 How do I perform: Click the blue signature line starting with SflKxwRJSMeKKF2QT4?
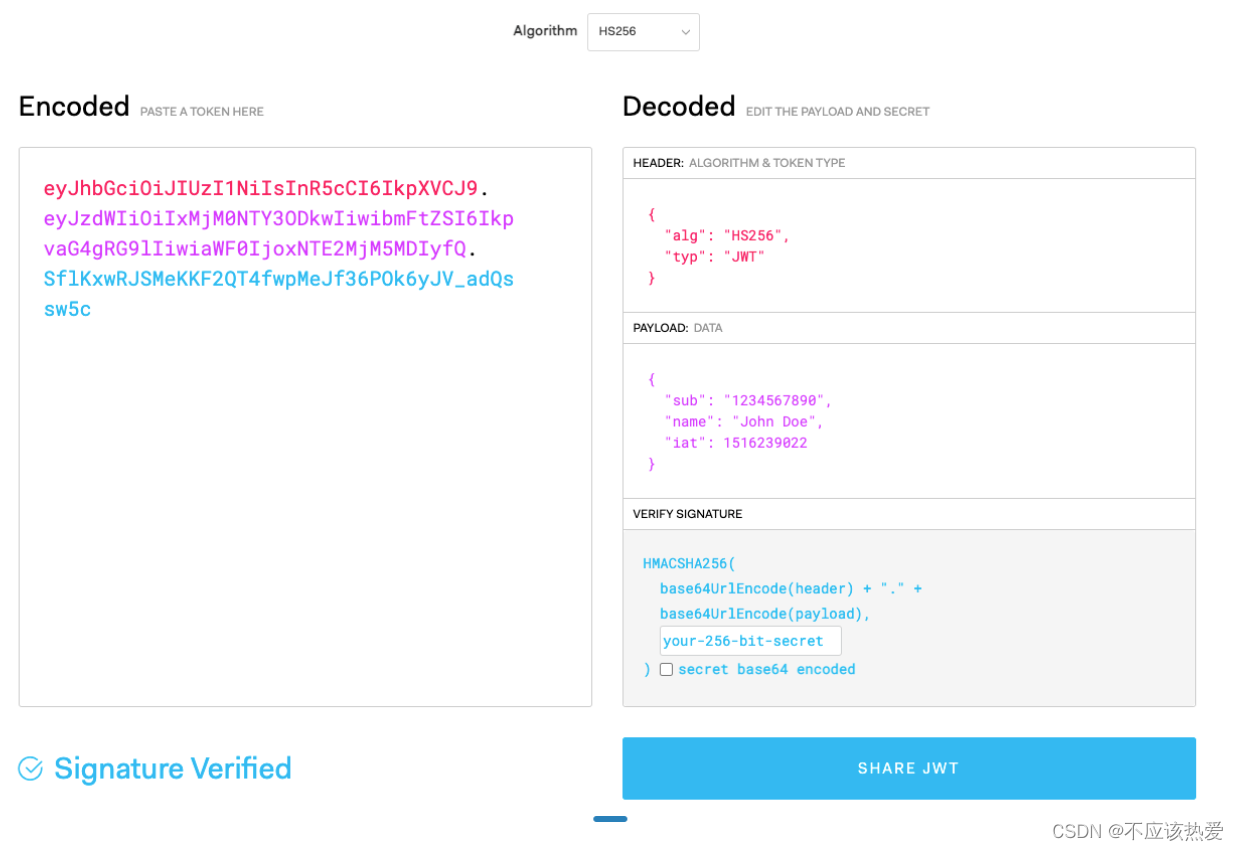(279, 279)
